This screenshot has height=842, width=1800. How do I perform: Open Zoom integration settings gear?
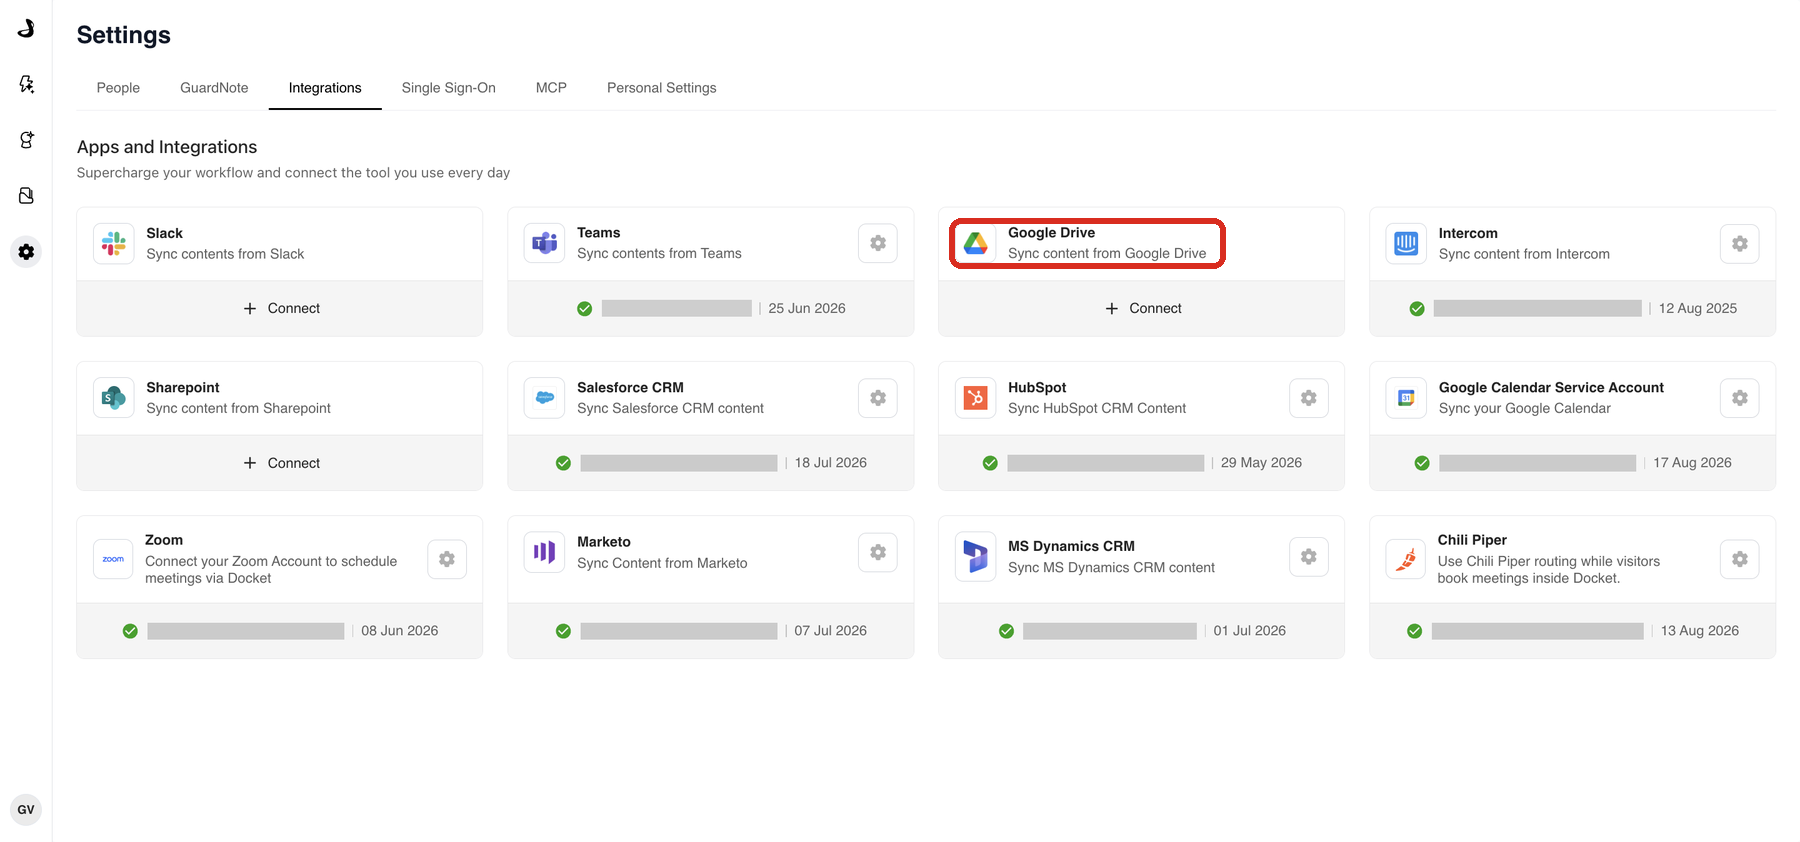(x=447, y=559)
